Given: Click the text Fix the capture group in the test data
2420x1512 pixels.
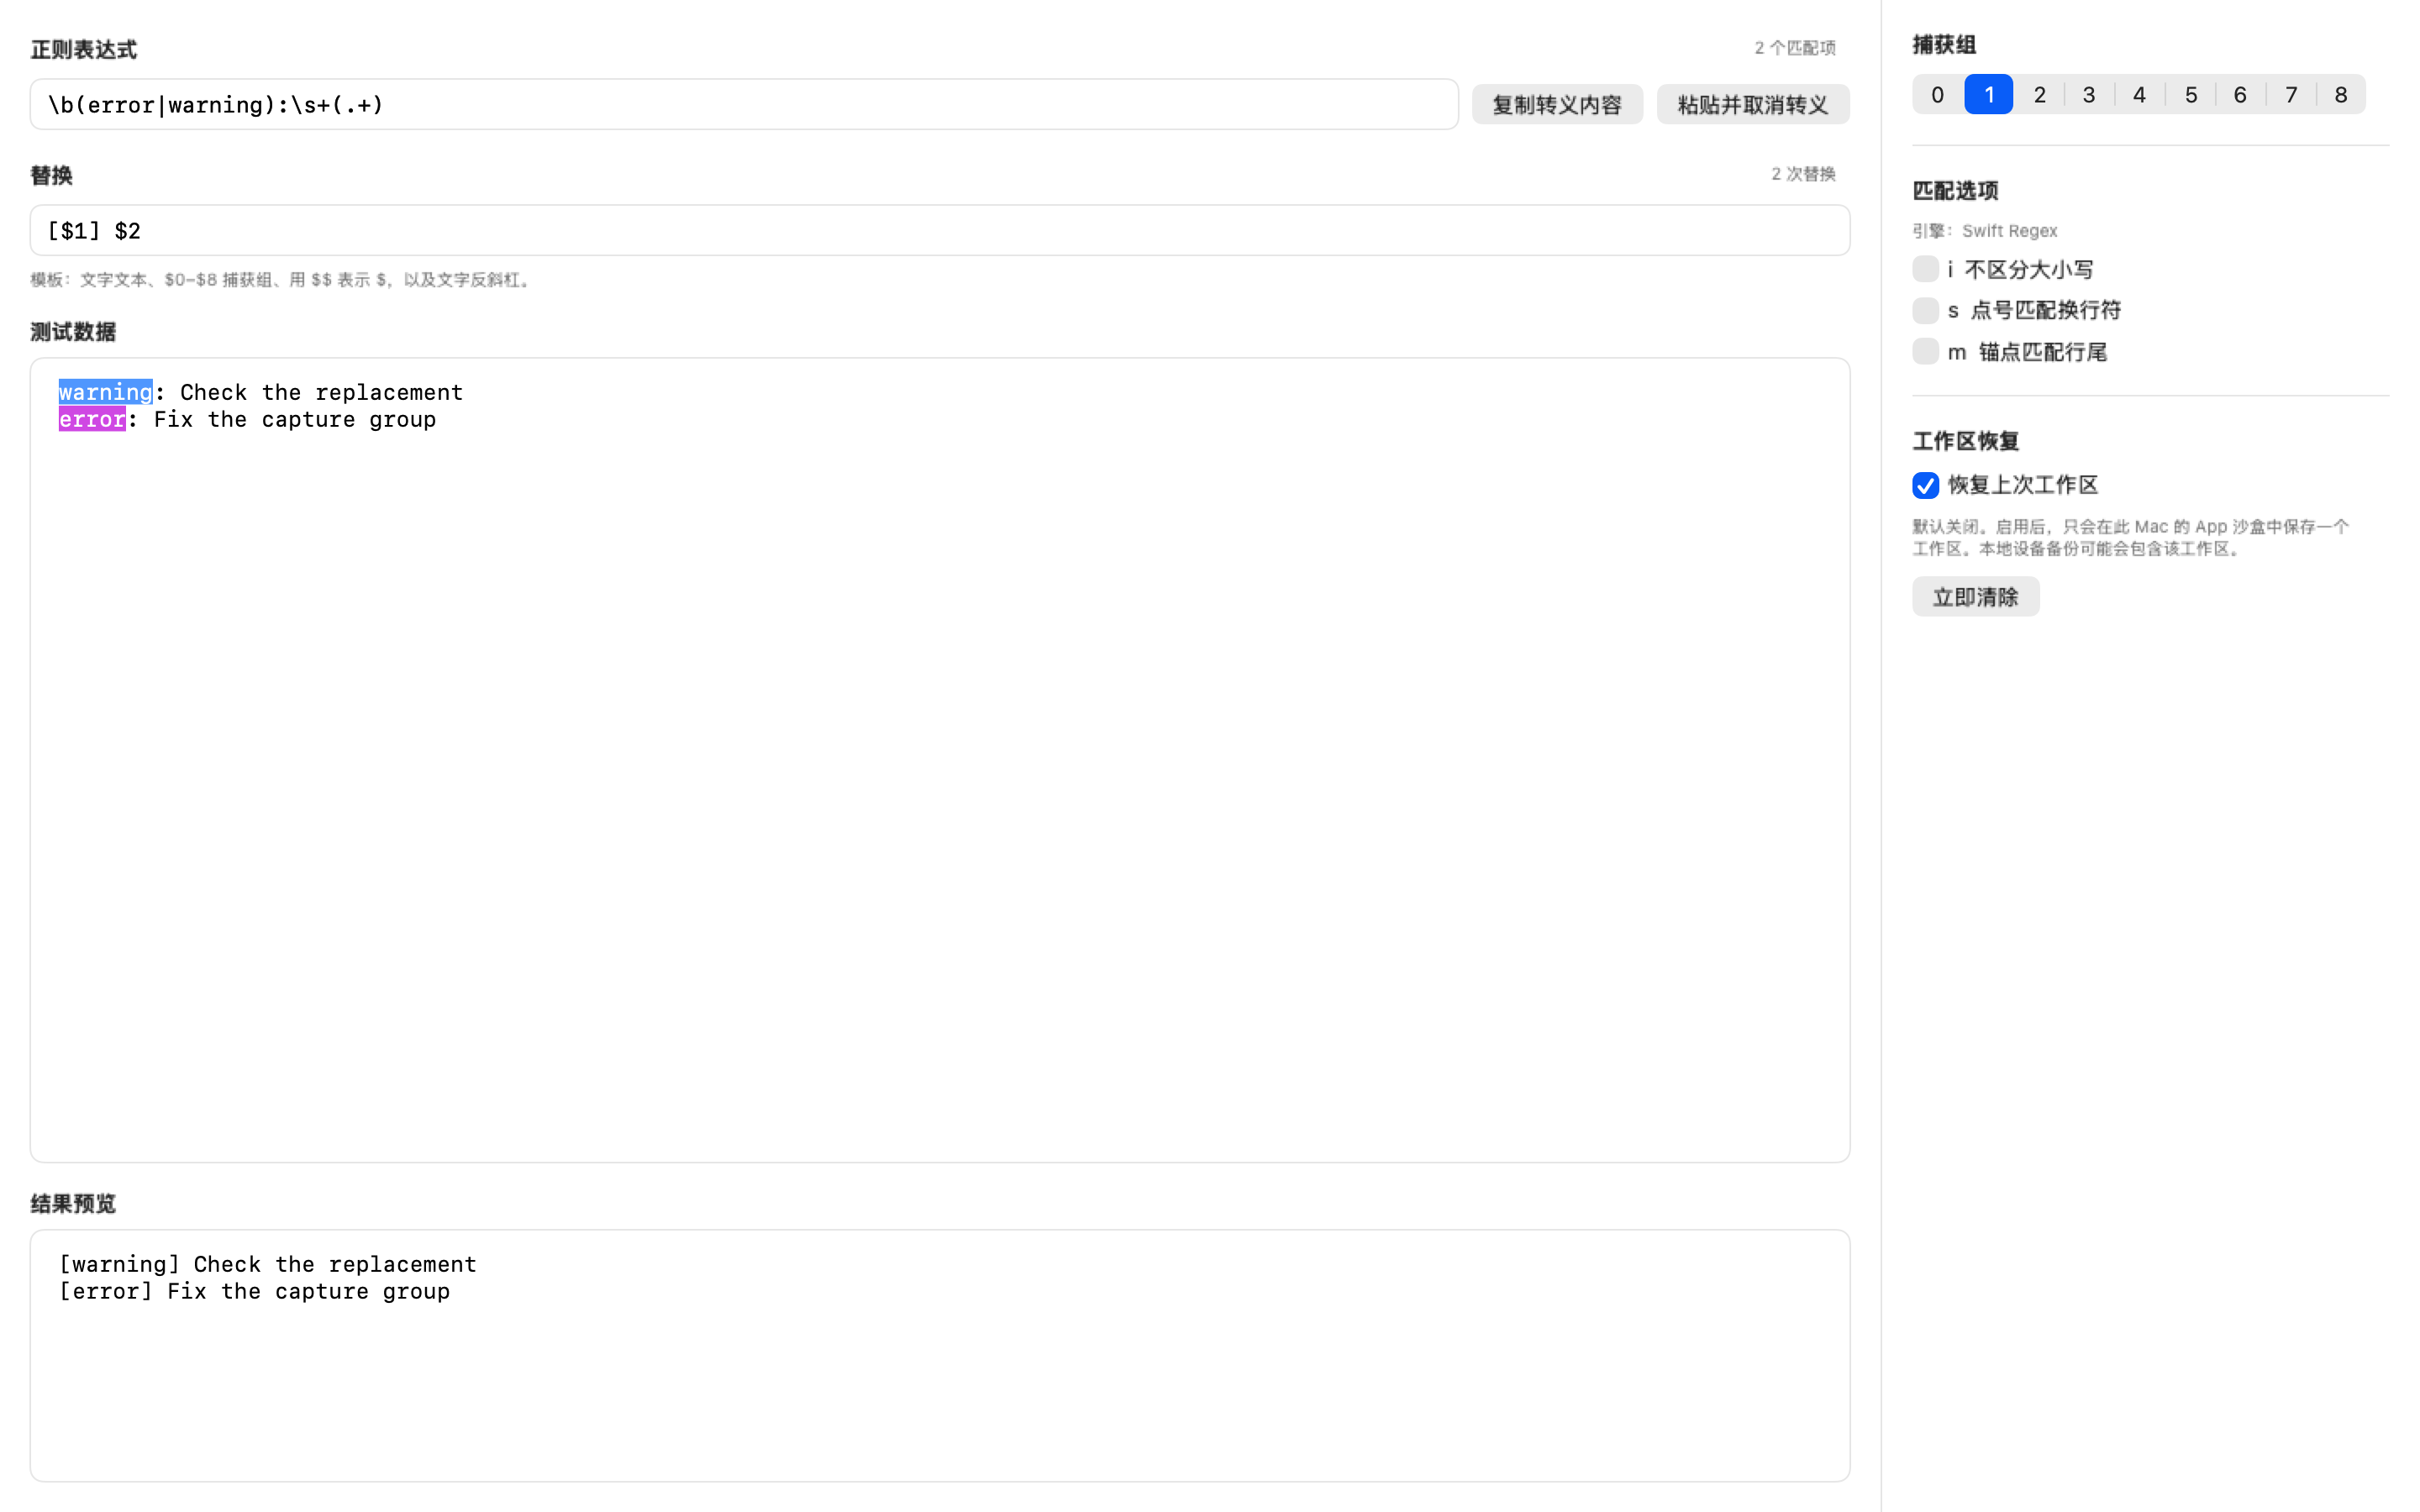Looking at the screenshot, I should point(295,419).
